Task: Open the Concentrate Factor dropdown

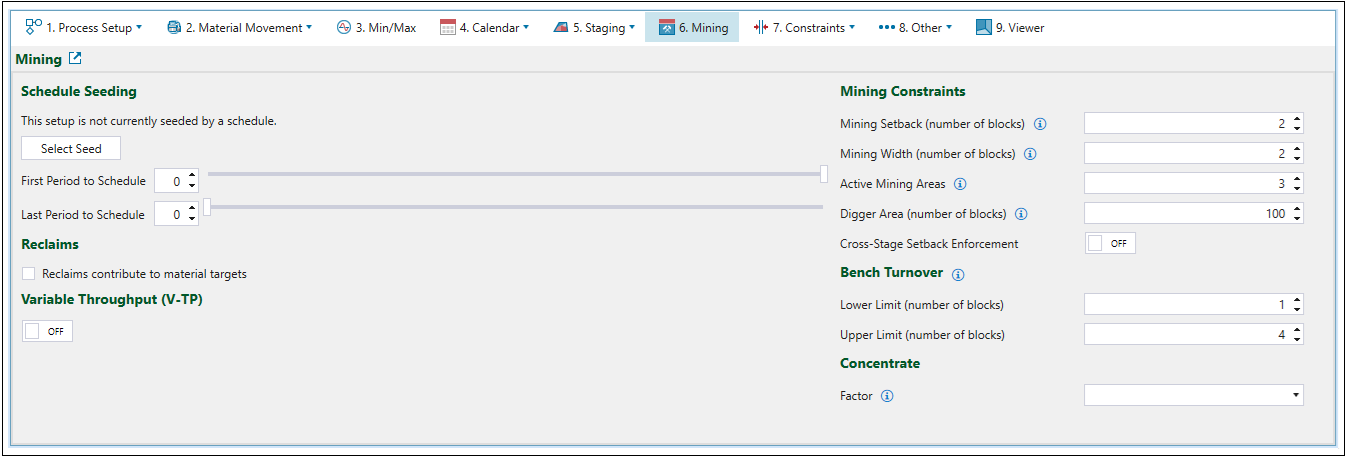Action: [x=1193, y=396]
